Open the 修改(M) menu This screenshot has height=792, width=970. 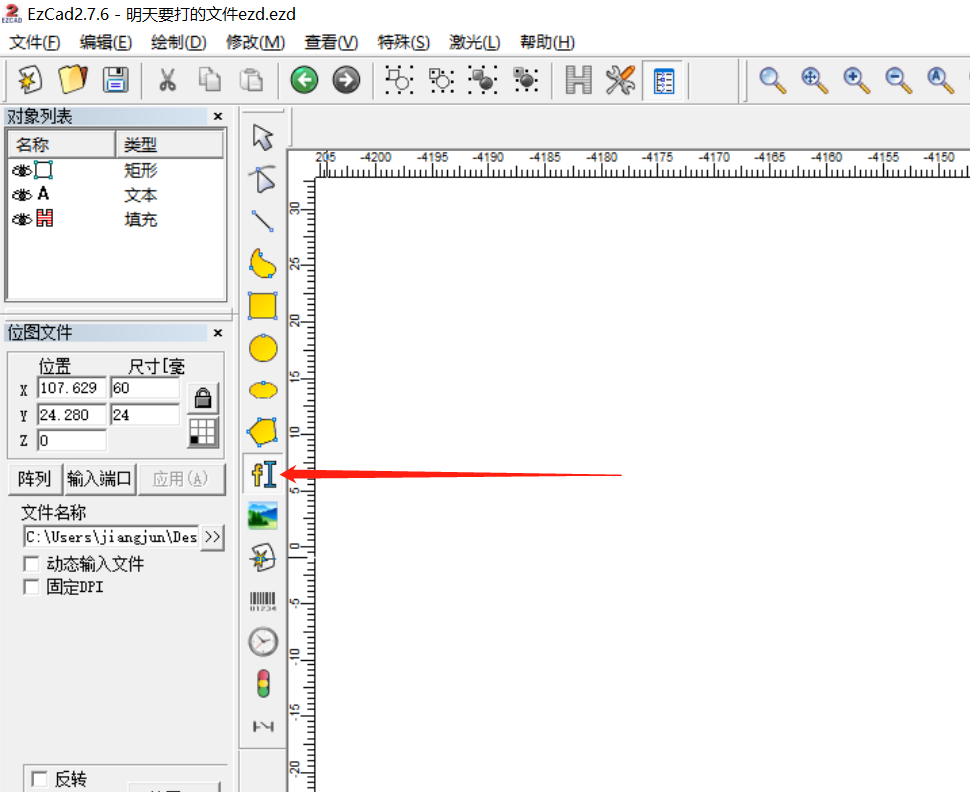click(x=255, y=42)
